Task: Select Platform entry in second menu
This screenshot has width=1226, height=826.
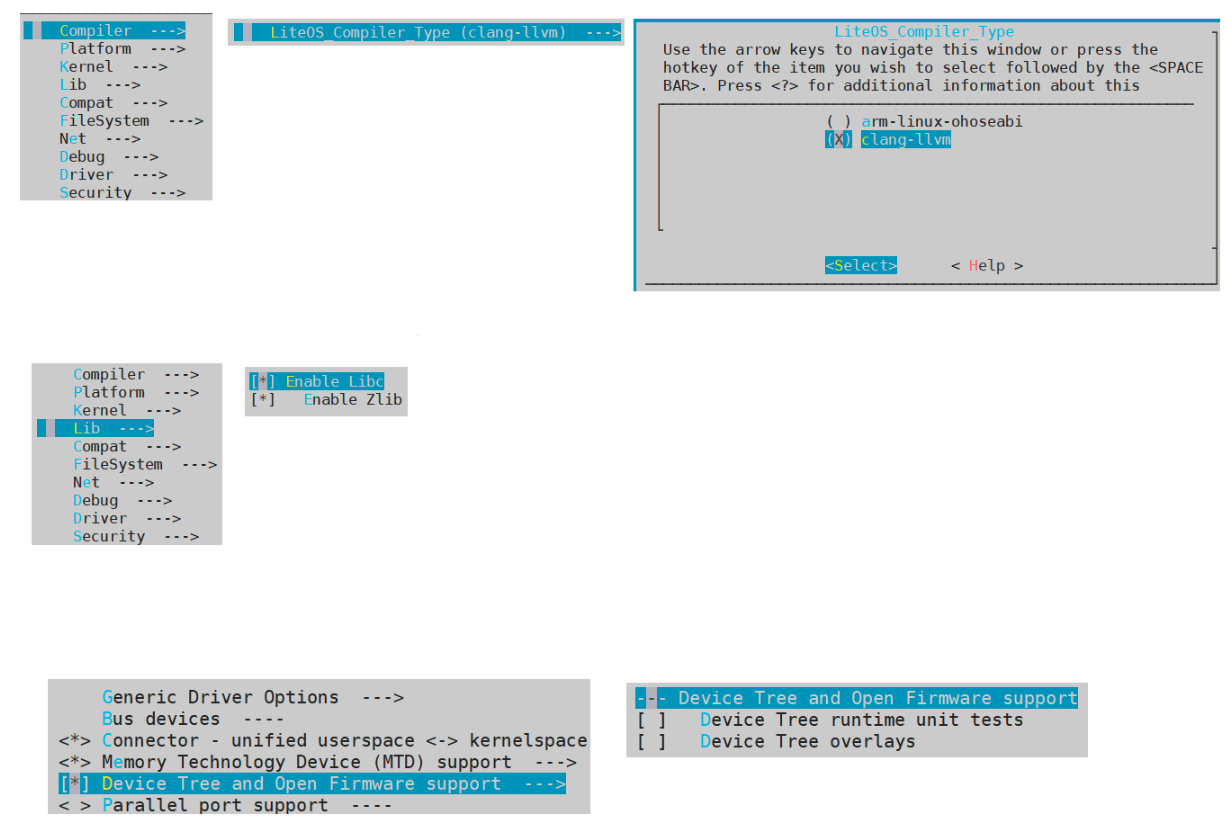Action: 136,392
